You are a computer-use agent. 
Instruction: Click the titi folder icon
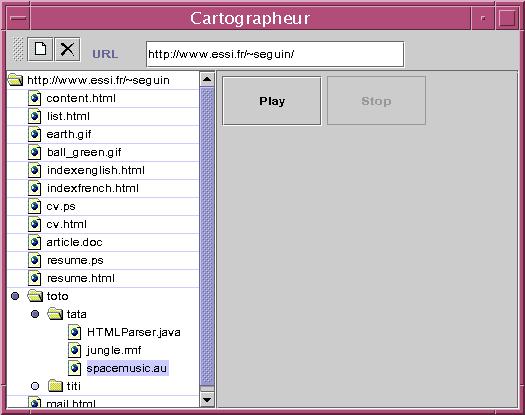coord(55,386)
